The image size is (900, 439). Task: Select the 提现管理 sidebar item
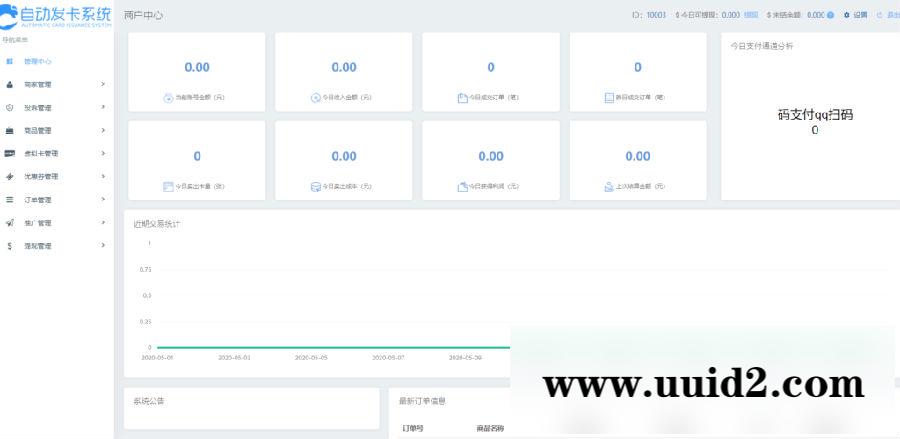pos(38,245)
